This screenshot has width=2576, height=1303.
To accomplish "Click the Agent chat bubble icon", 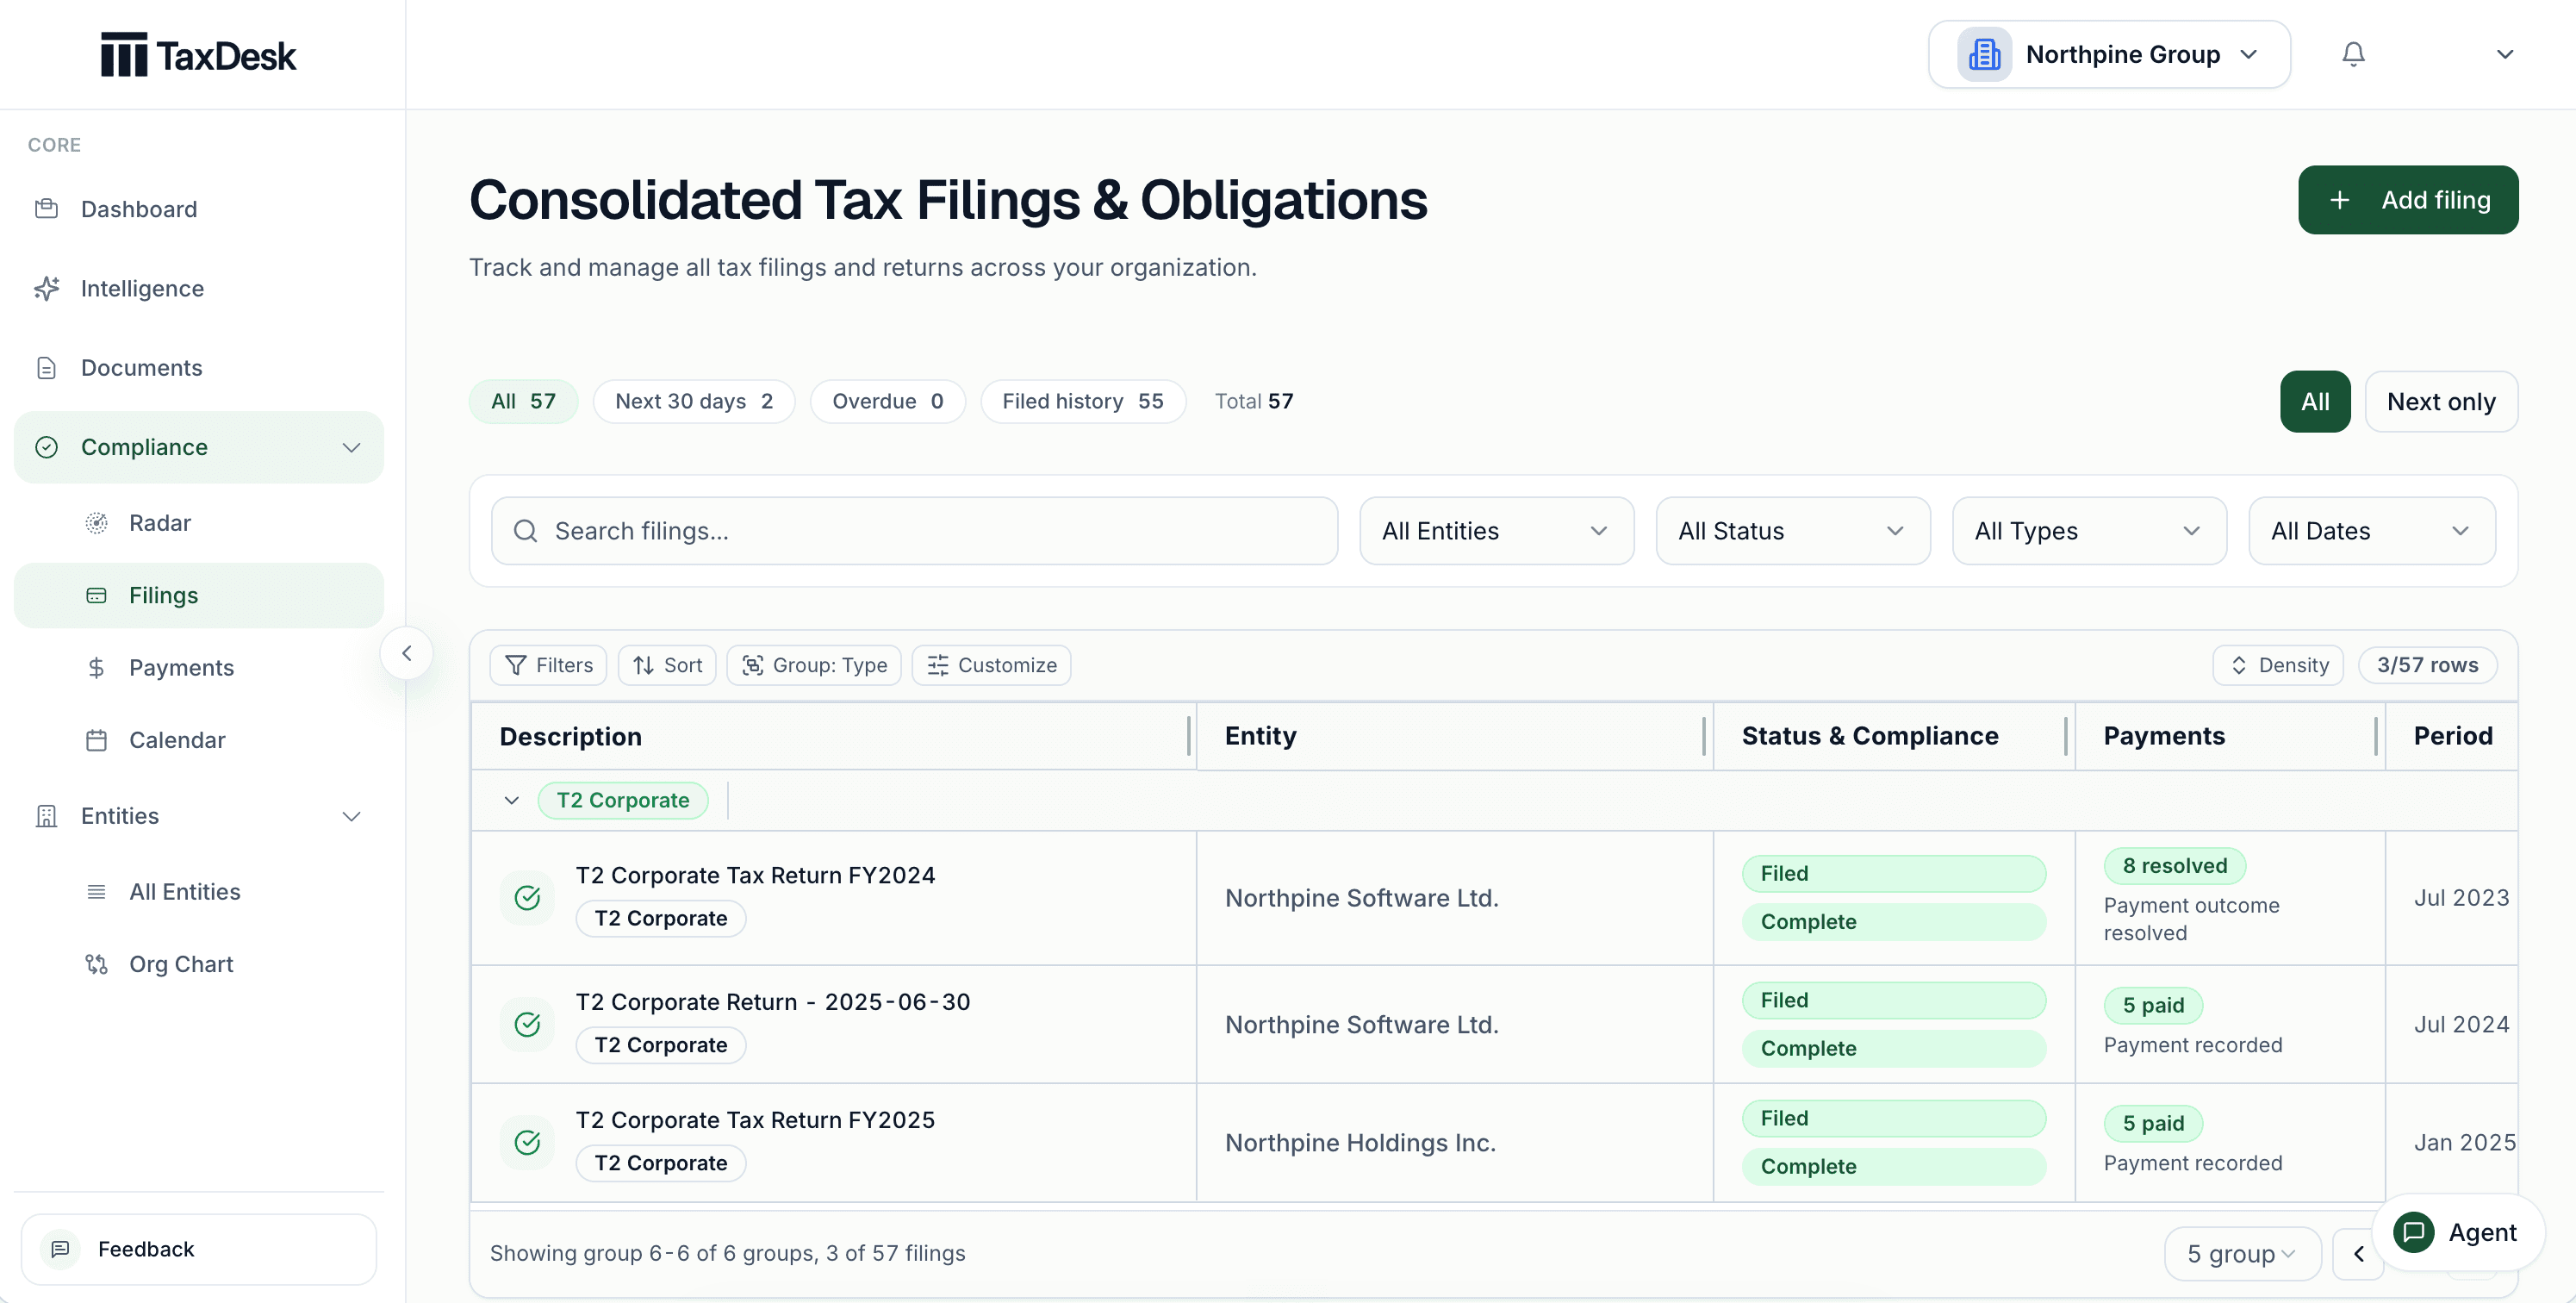I will pos(2413,1232).
